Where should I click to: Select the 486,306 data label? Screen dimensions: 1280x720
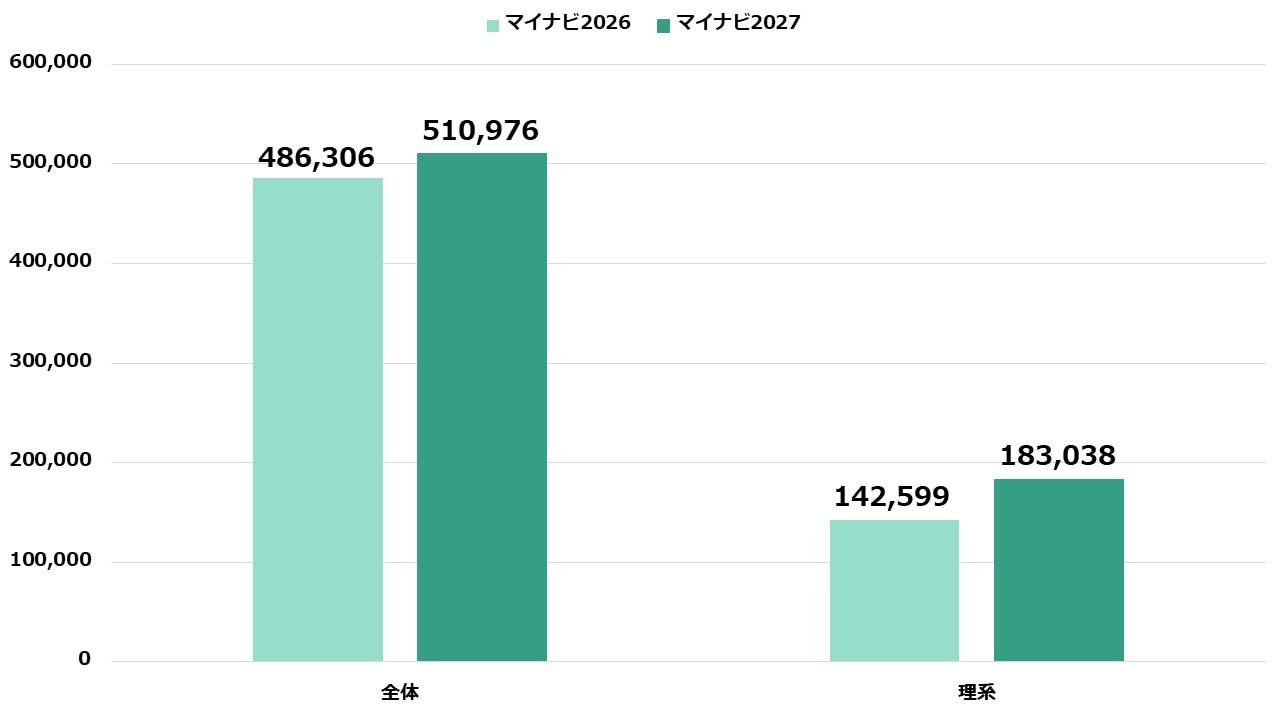click(x=316, y=158)
